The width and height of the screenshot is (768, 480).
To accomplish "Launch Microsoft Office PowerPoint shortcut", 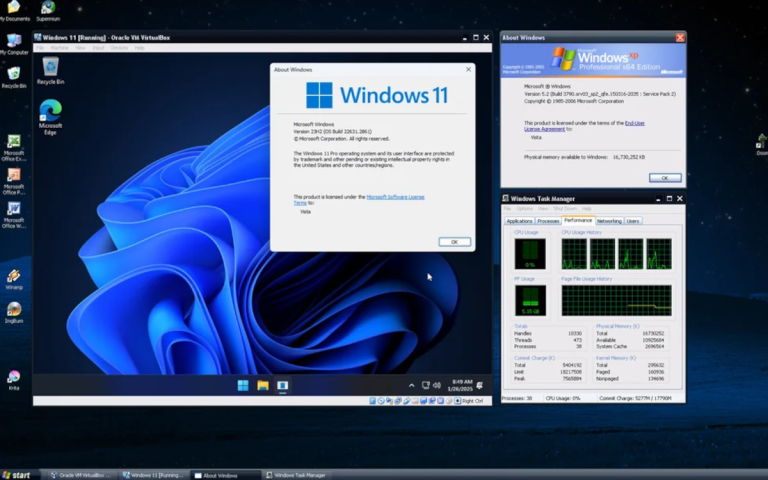I will pos(14,181).
